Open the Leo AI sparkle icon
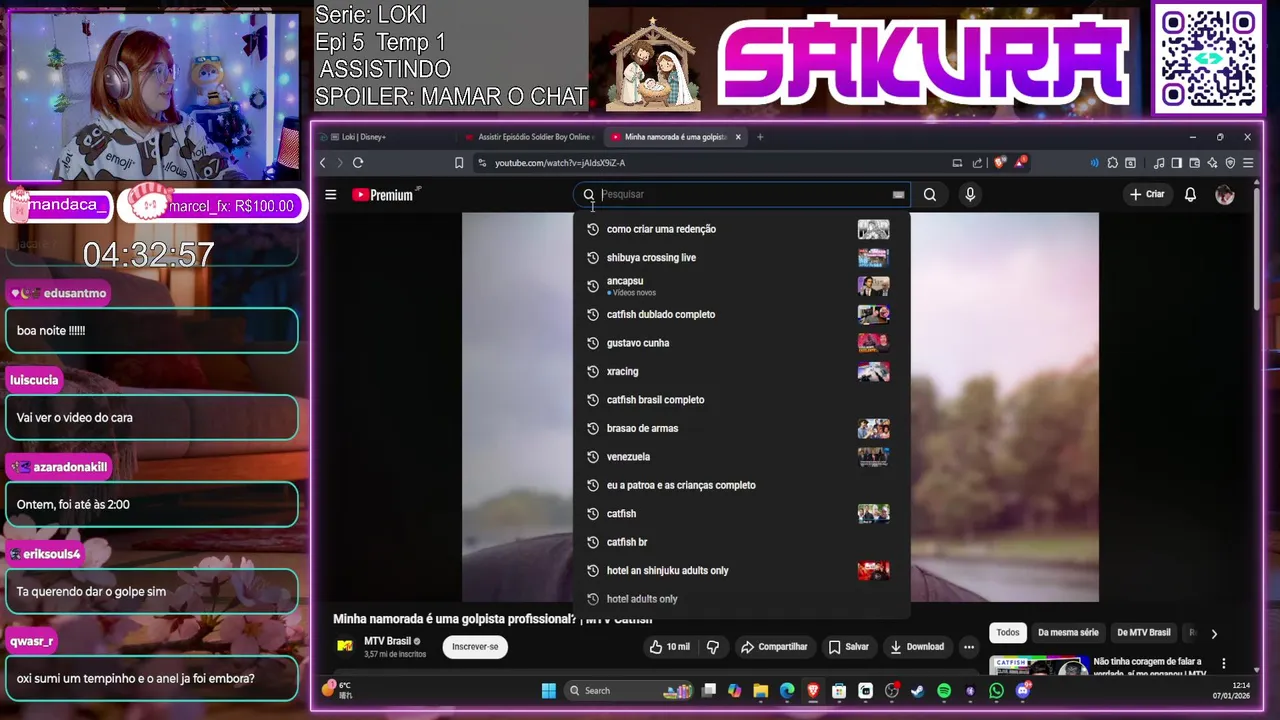Screen dimensions: 1280x720 click(1212, 163)
